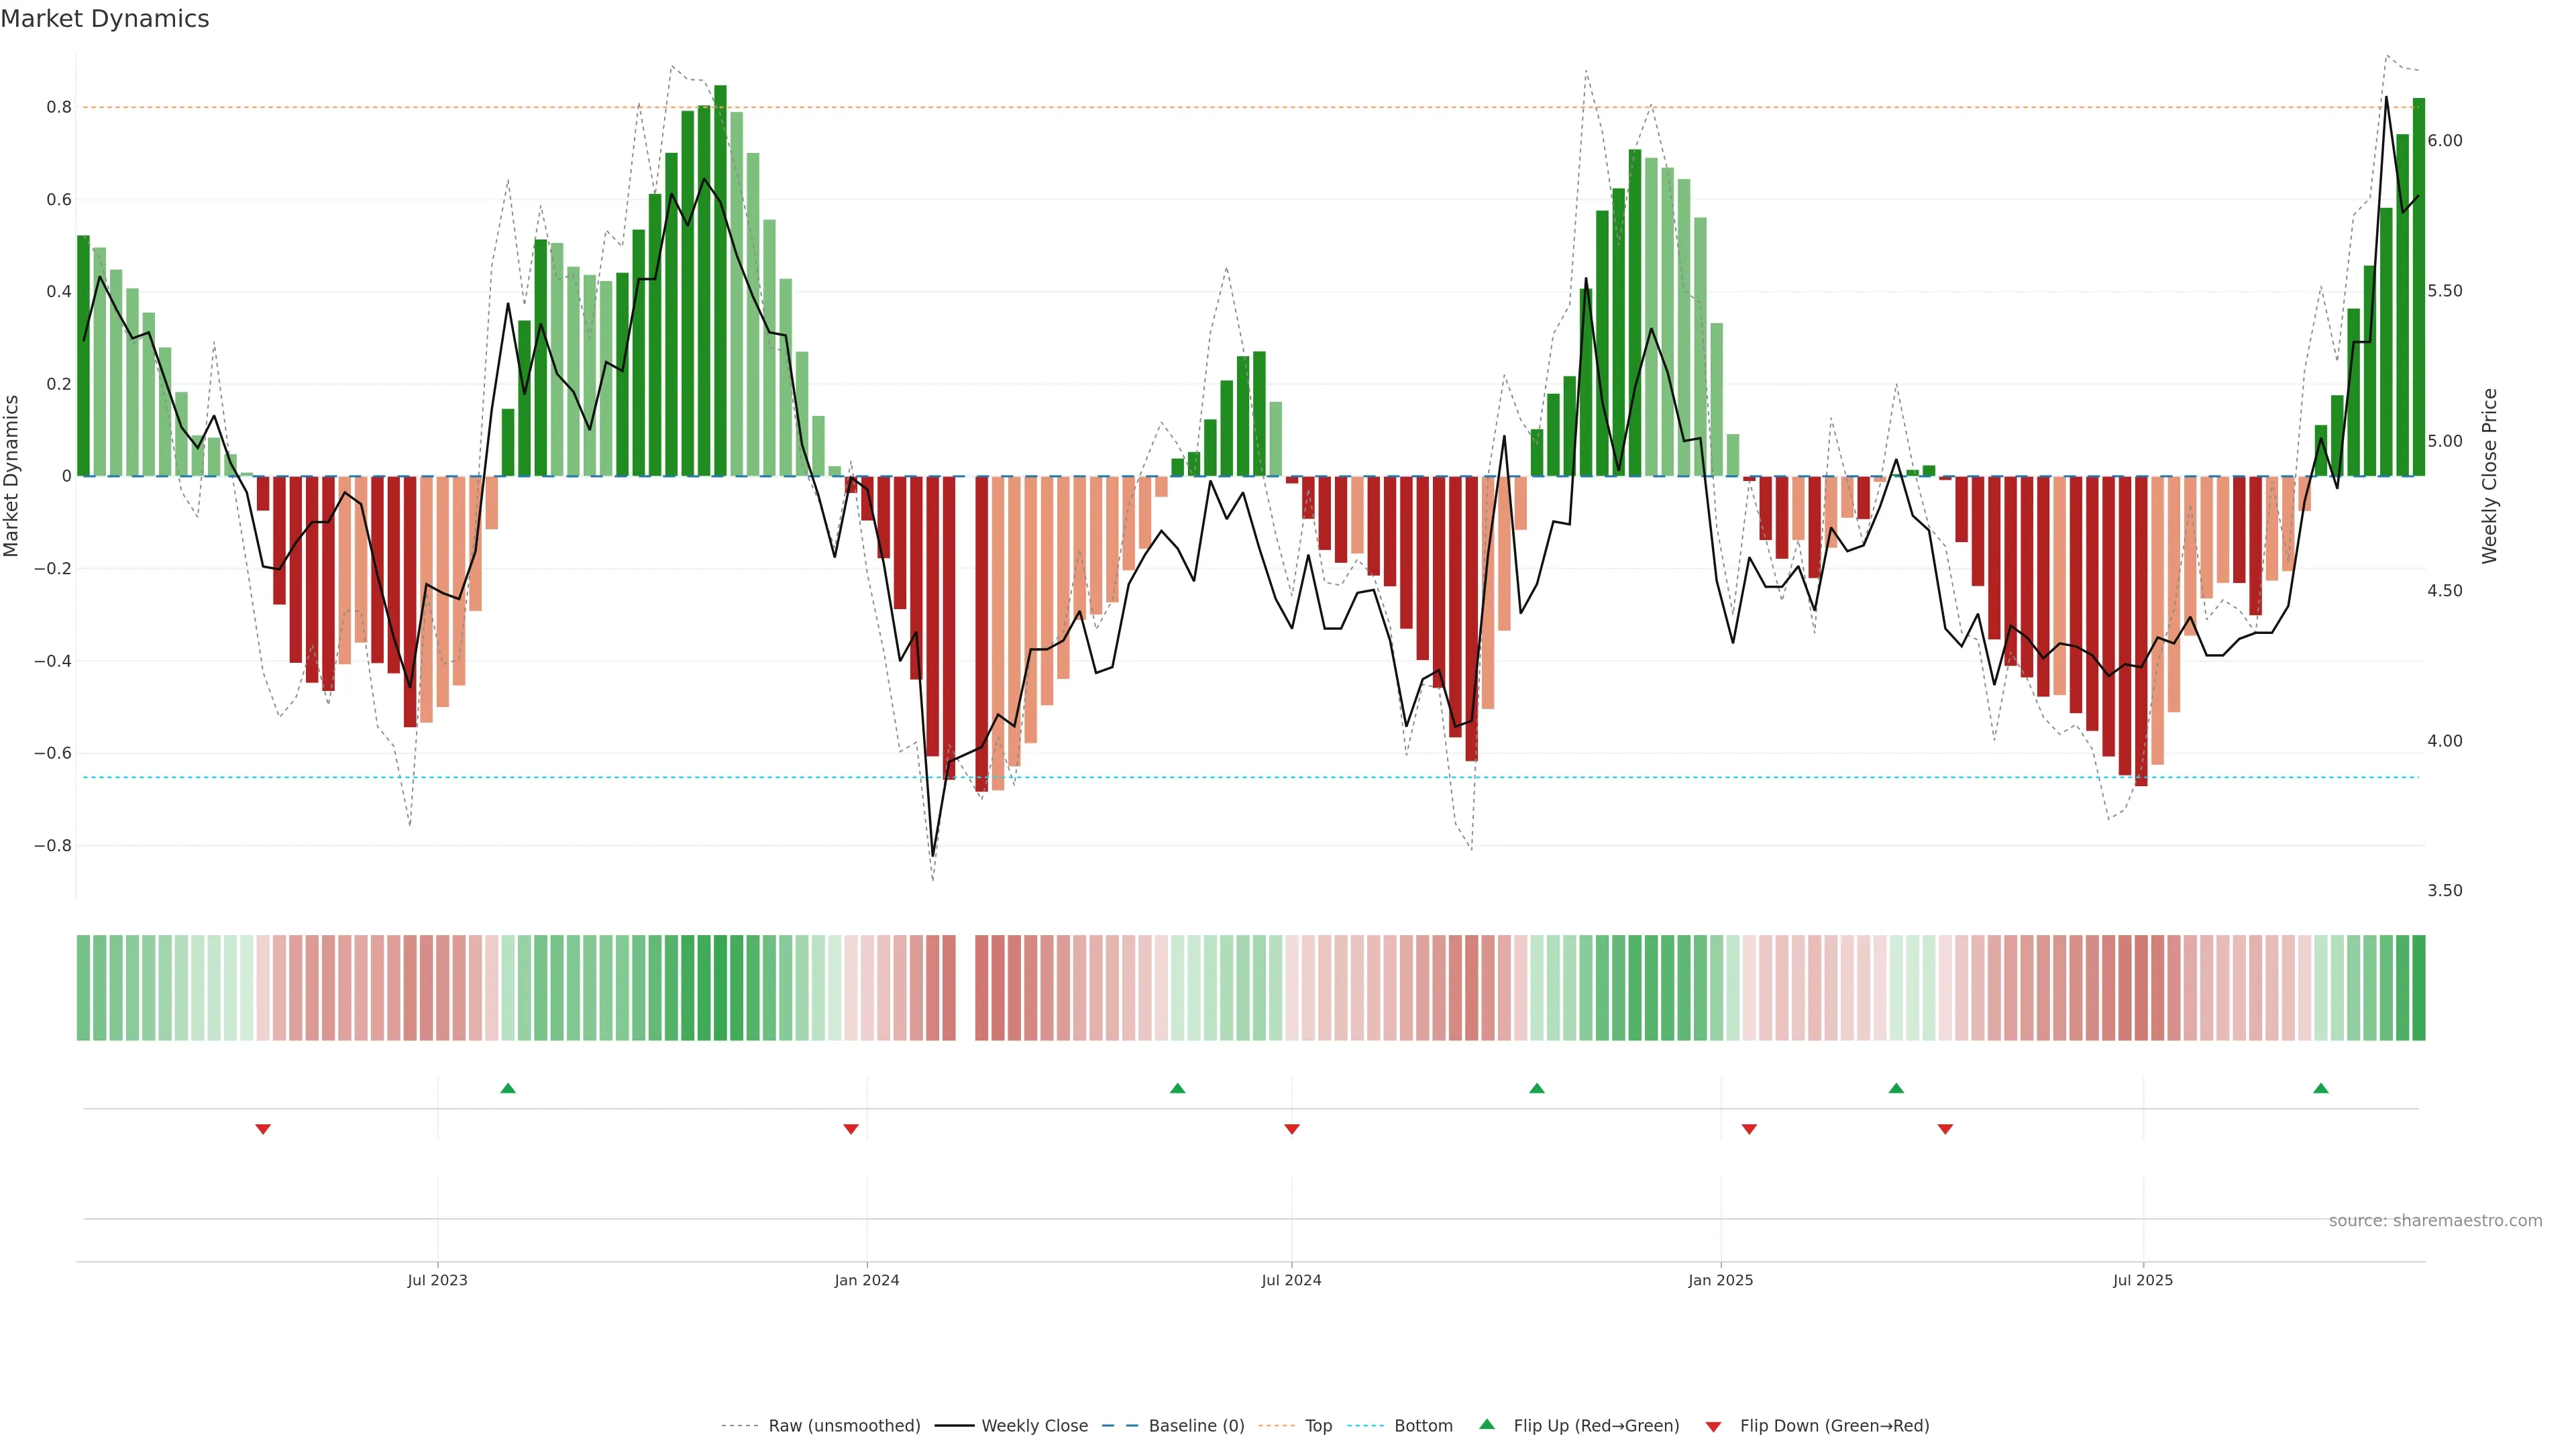Click the red flip-down triangle before Jul 2023

[263, 1129]
